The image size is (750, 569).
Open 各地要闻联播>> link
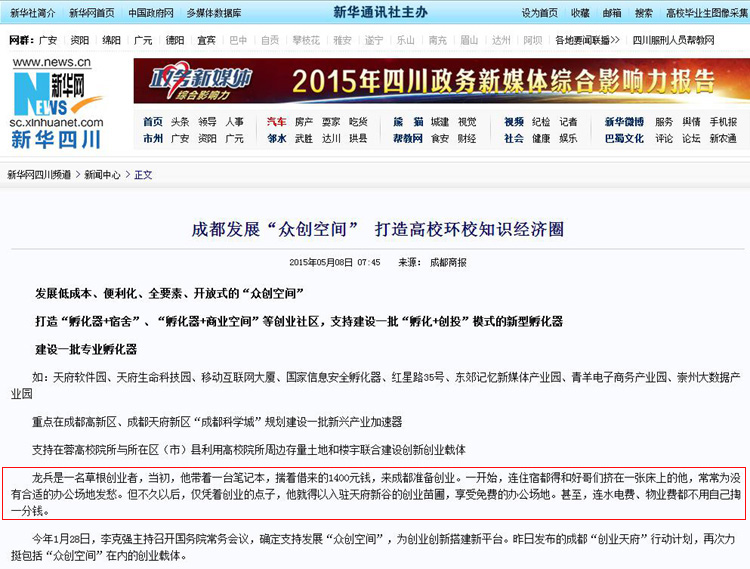point(587,40)
